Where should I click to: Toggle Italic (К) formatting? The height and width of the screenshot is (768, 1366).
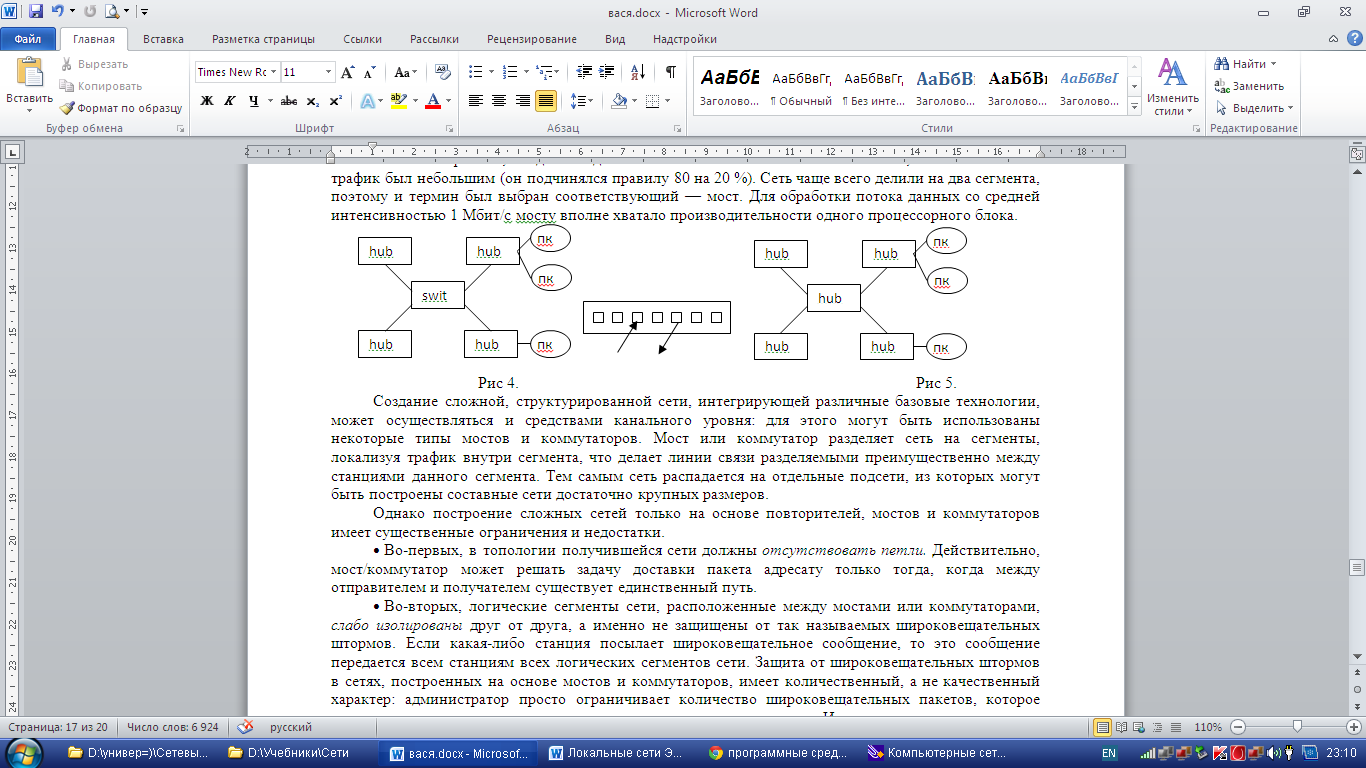pos(230,101)
